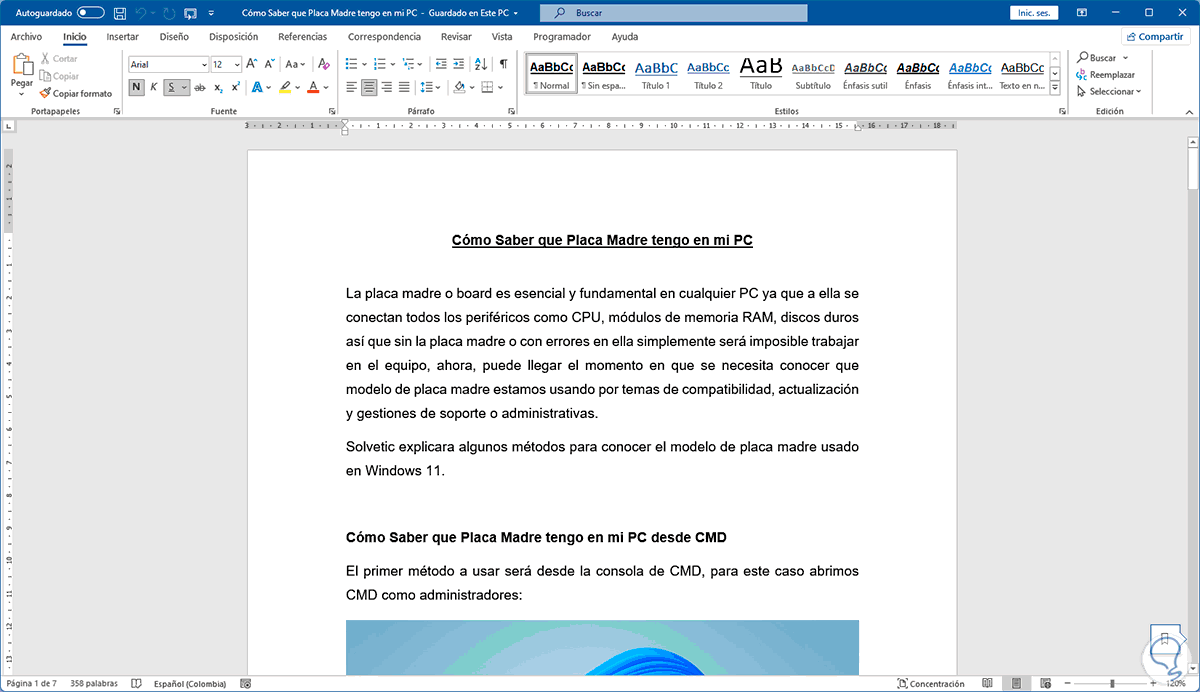Toggle cursiva (K) italic formatting
The width and height of the screenshot is (1200, 692).
coord(154,88)
